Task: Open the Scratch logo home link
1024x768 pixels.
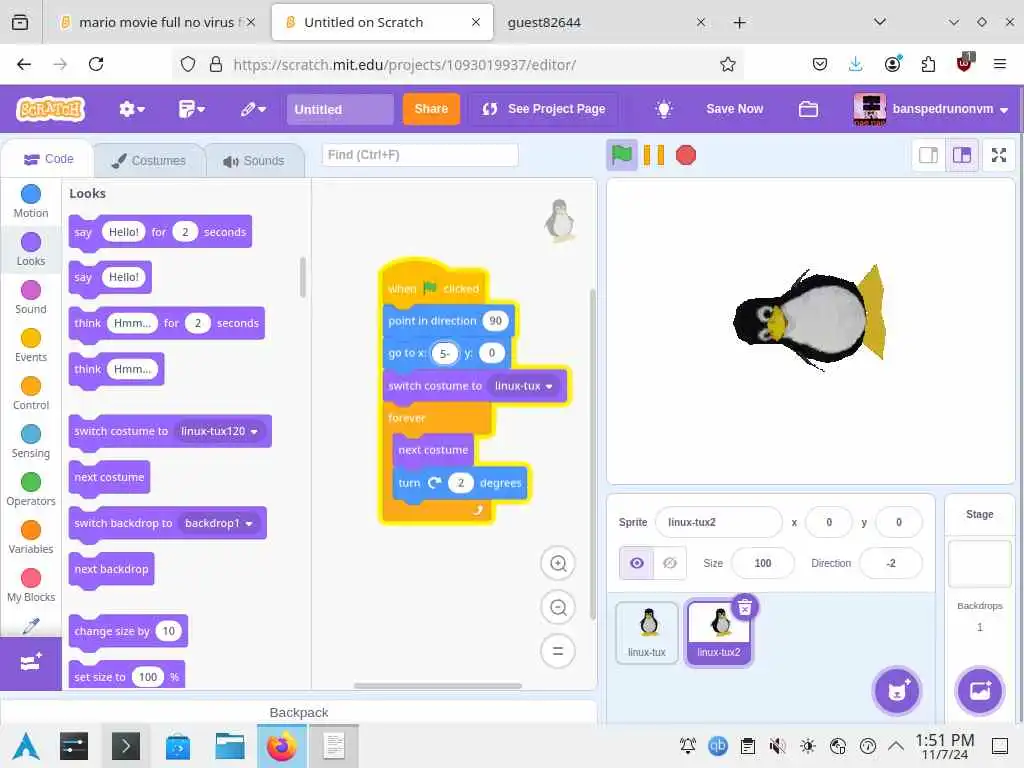Action: click(51, 109)
